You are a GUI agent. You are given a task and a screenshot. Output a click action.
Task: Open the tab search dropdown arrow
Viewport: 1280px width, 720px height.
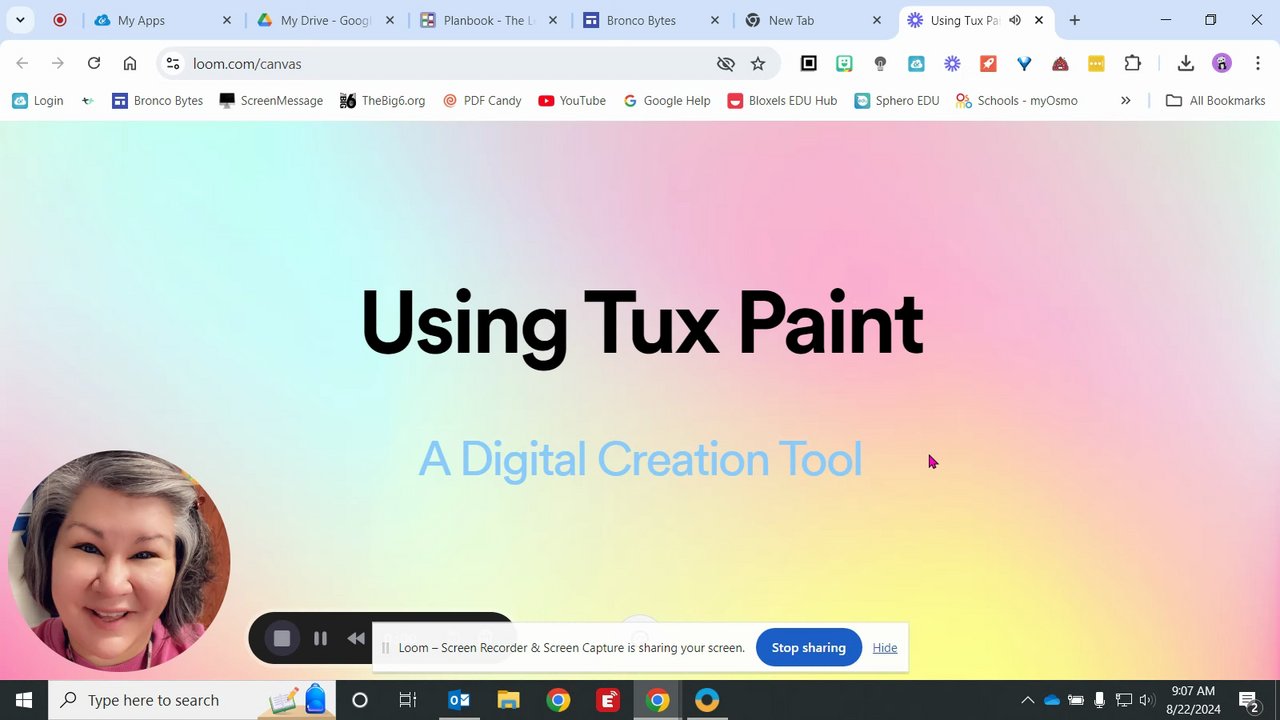tap(20, 20)
